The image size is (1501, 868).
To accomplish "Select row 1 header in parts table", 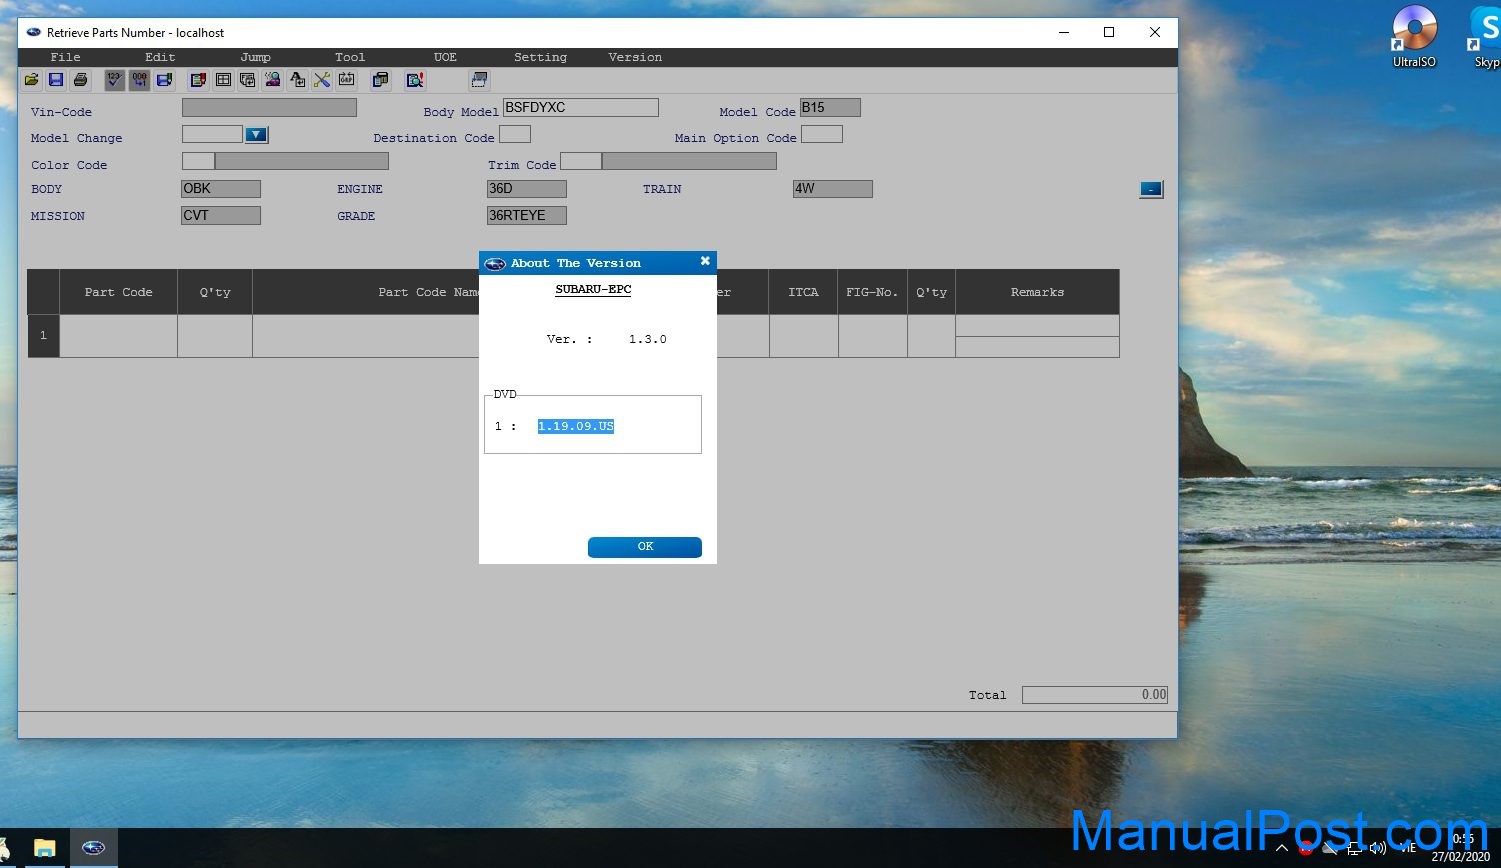I will pos(43,336).
